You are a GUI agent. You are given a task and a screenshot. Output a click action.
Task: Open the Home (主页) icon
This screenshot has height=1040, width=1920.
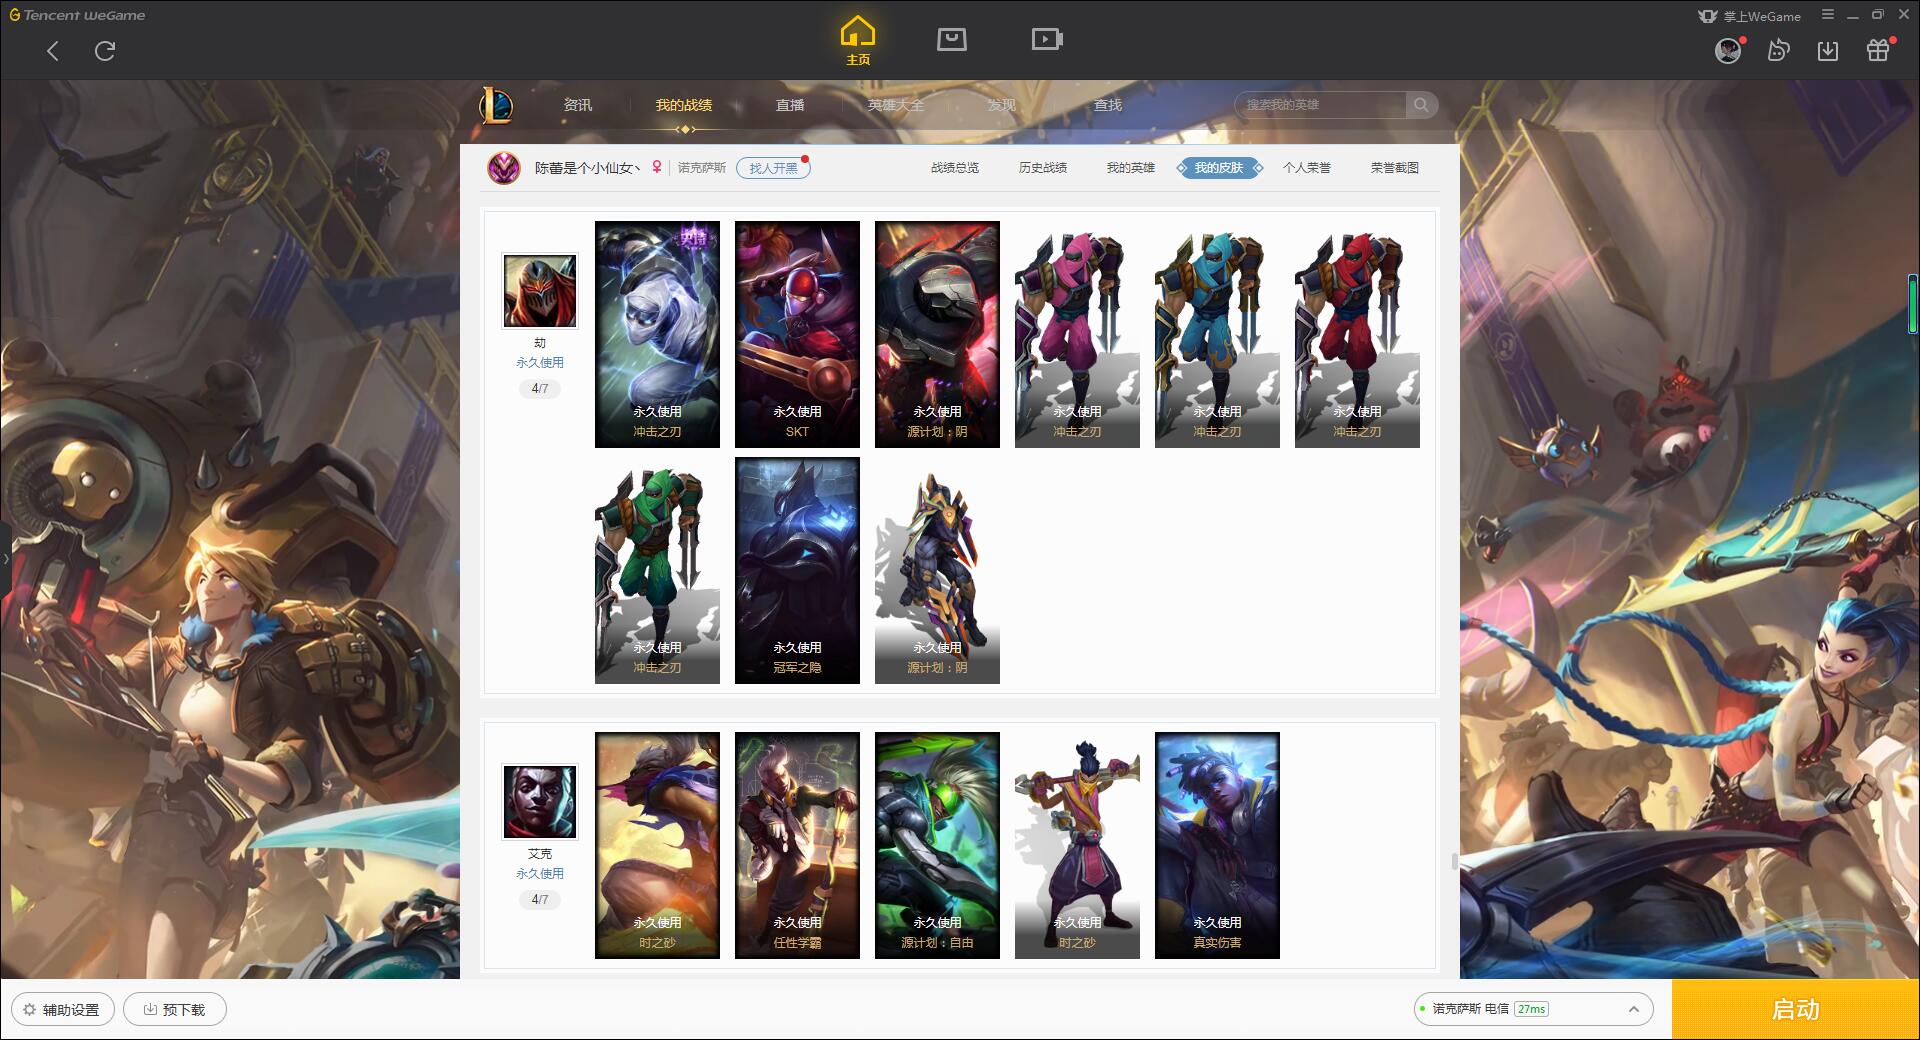tap(858, 40)
